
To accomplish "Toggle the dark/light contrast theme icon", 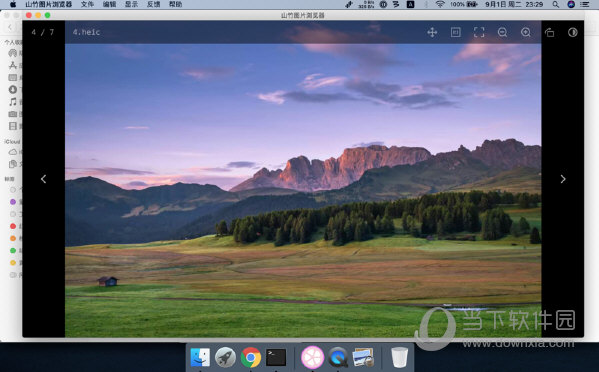I will 573,32.
